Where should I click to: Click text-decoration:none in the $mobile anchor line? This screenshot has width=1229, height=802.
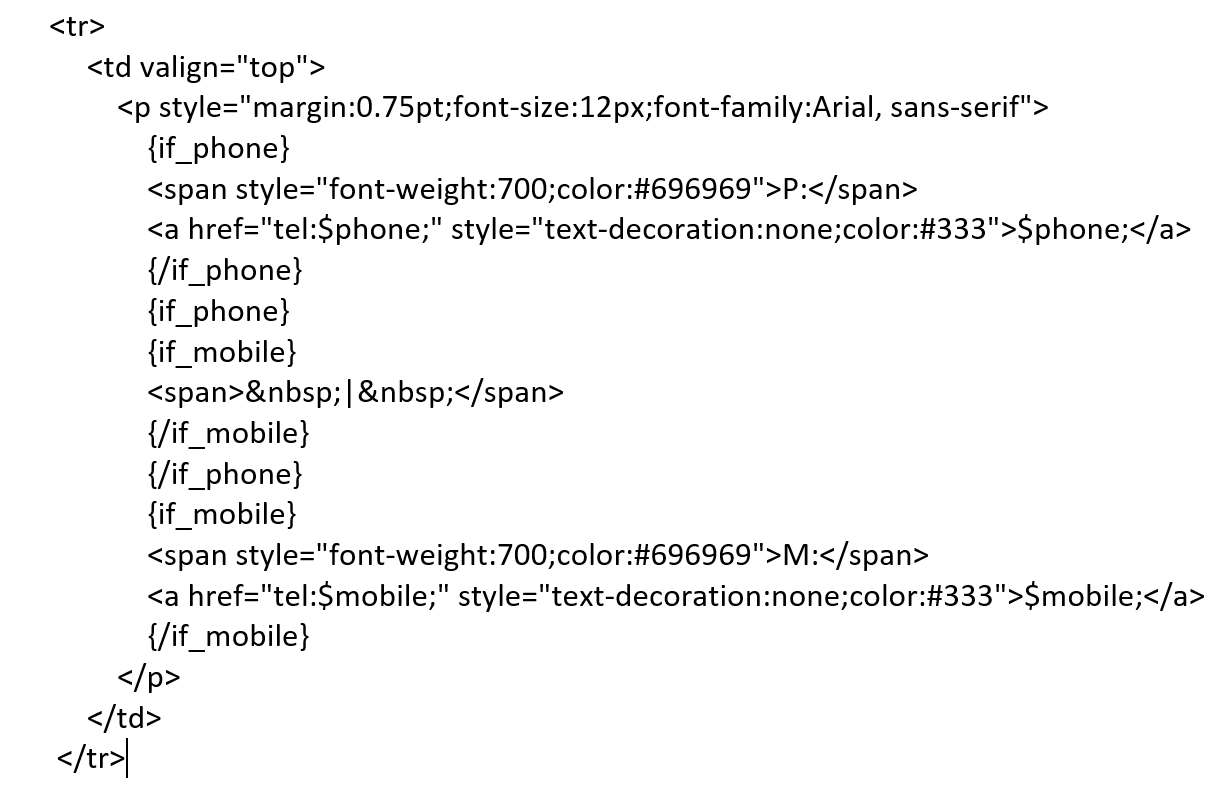point(697,596)
